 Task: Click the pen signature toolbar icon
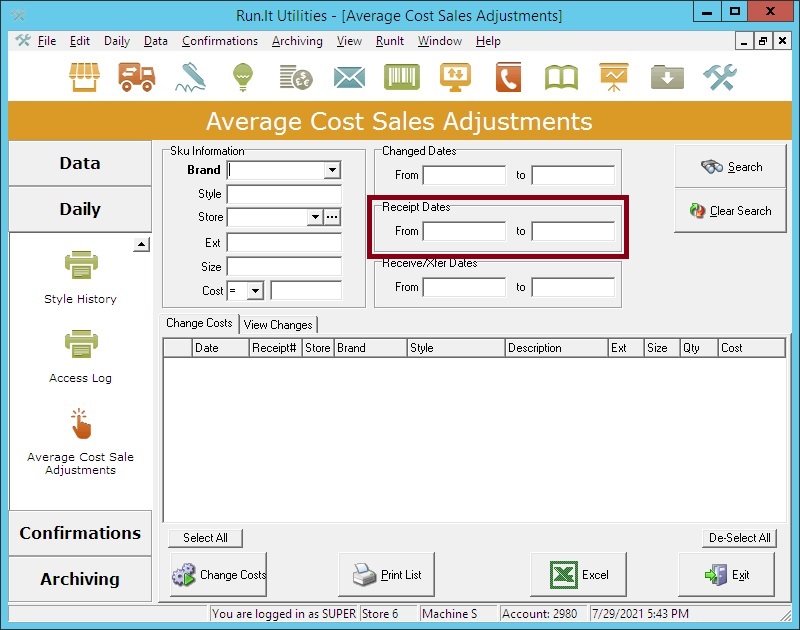click(x=190, y=78)
